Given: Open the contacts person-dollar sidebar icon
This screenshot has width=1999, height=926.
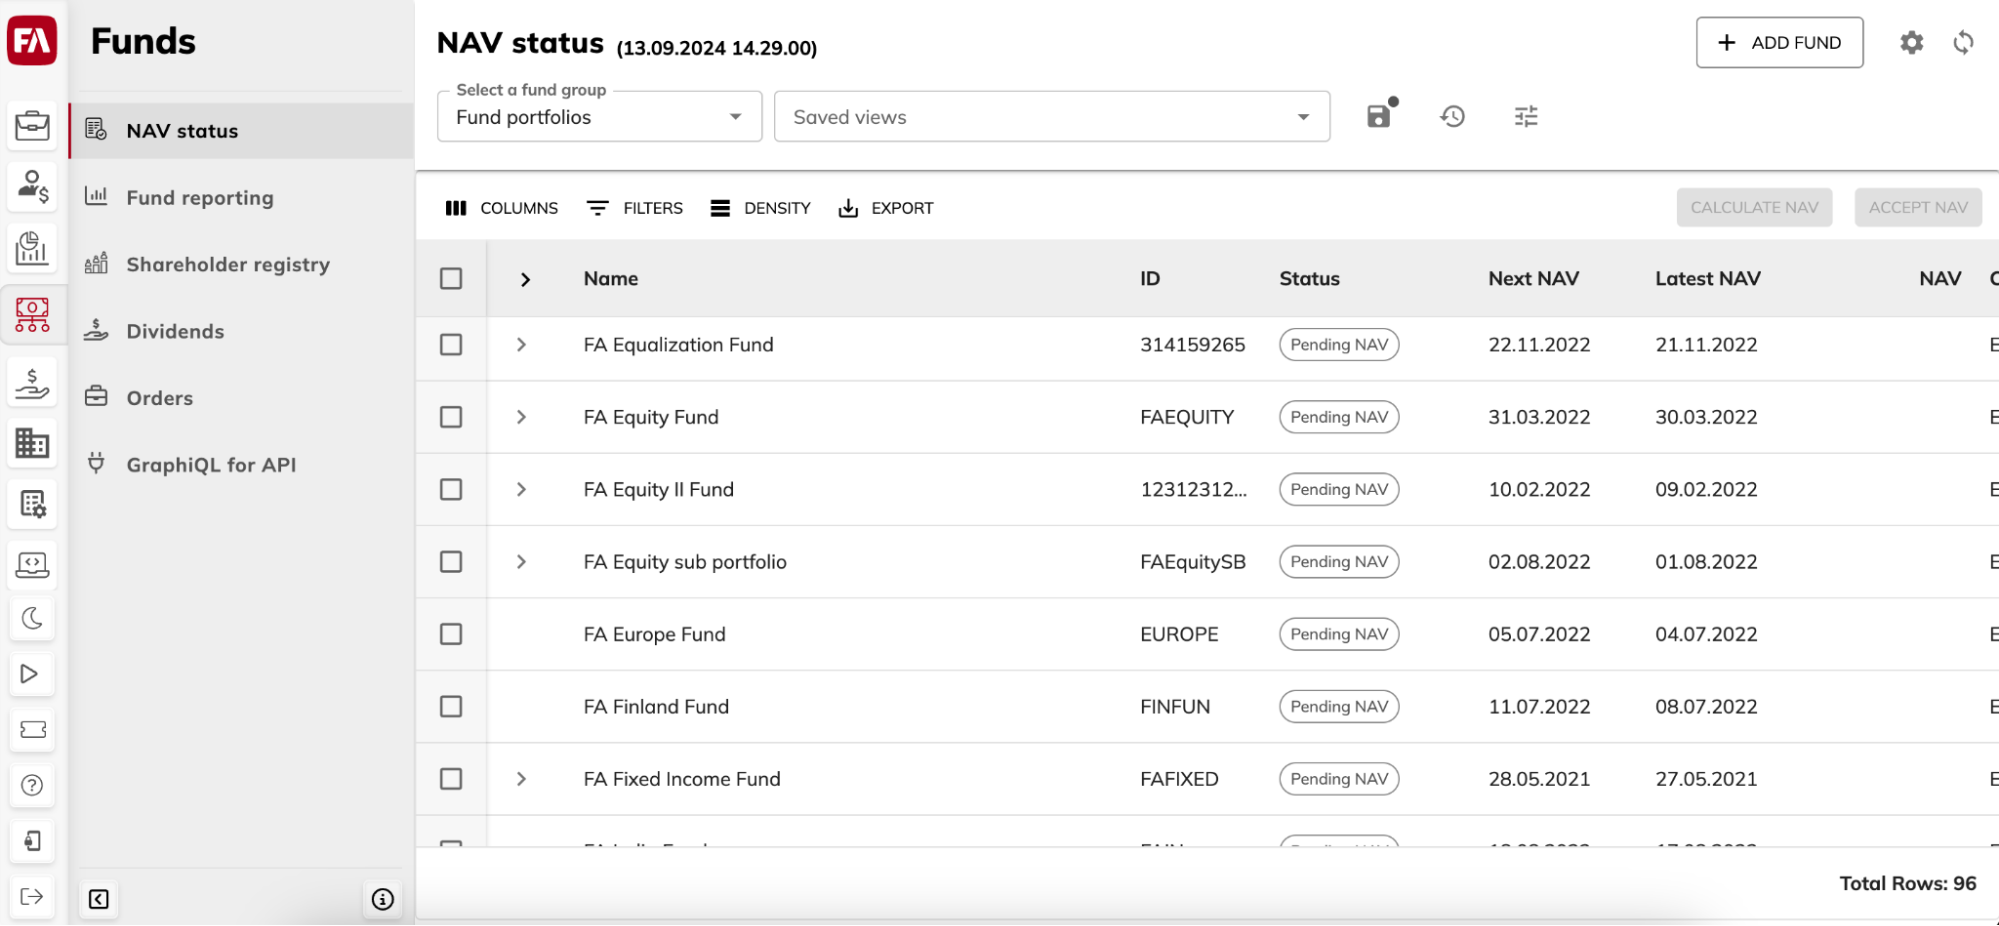Looking at the screenshot, I should (32, 186).
